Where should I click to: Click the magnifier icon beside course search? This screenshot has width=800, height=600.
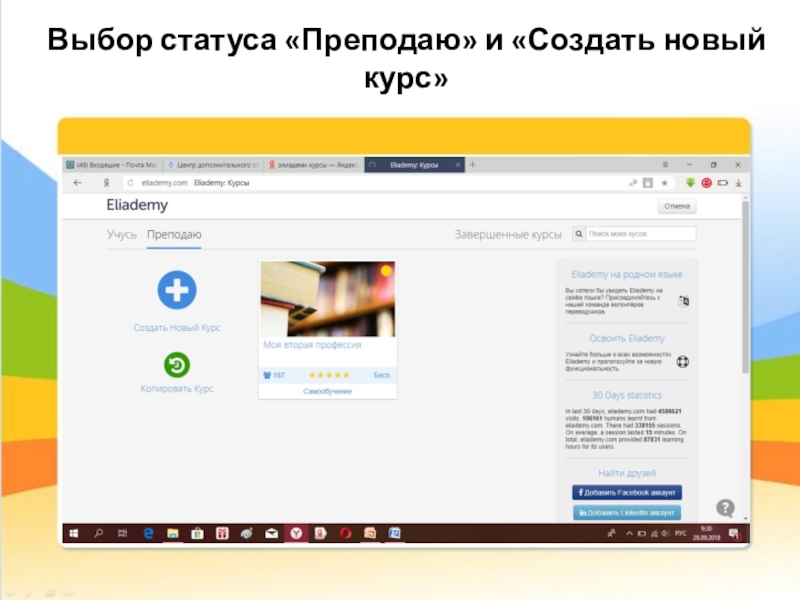579,234
